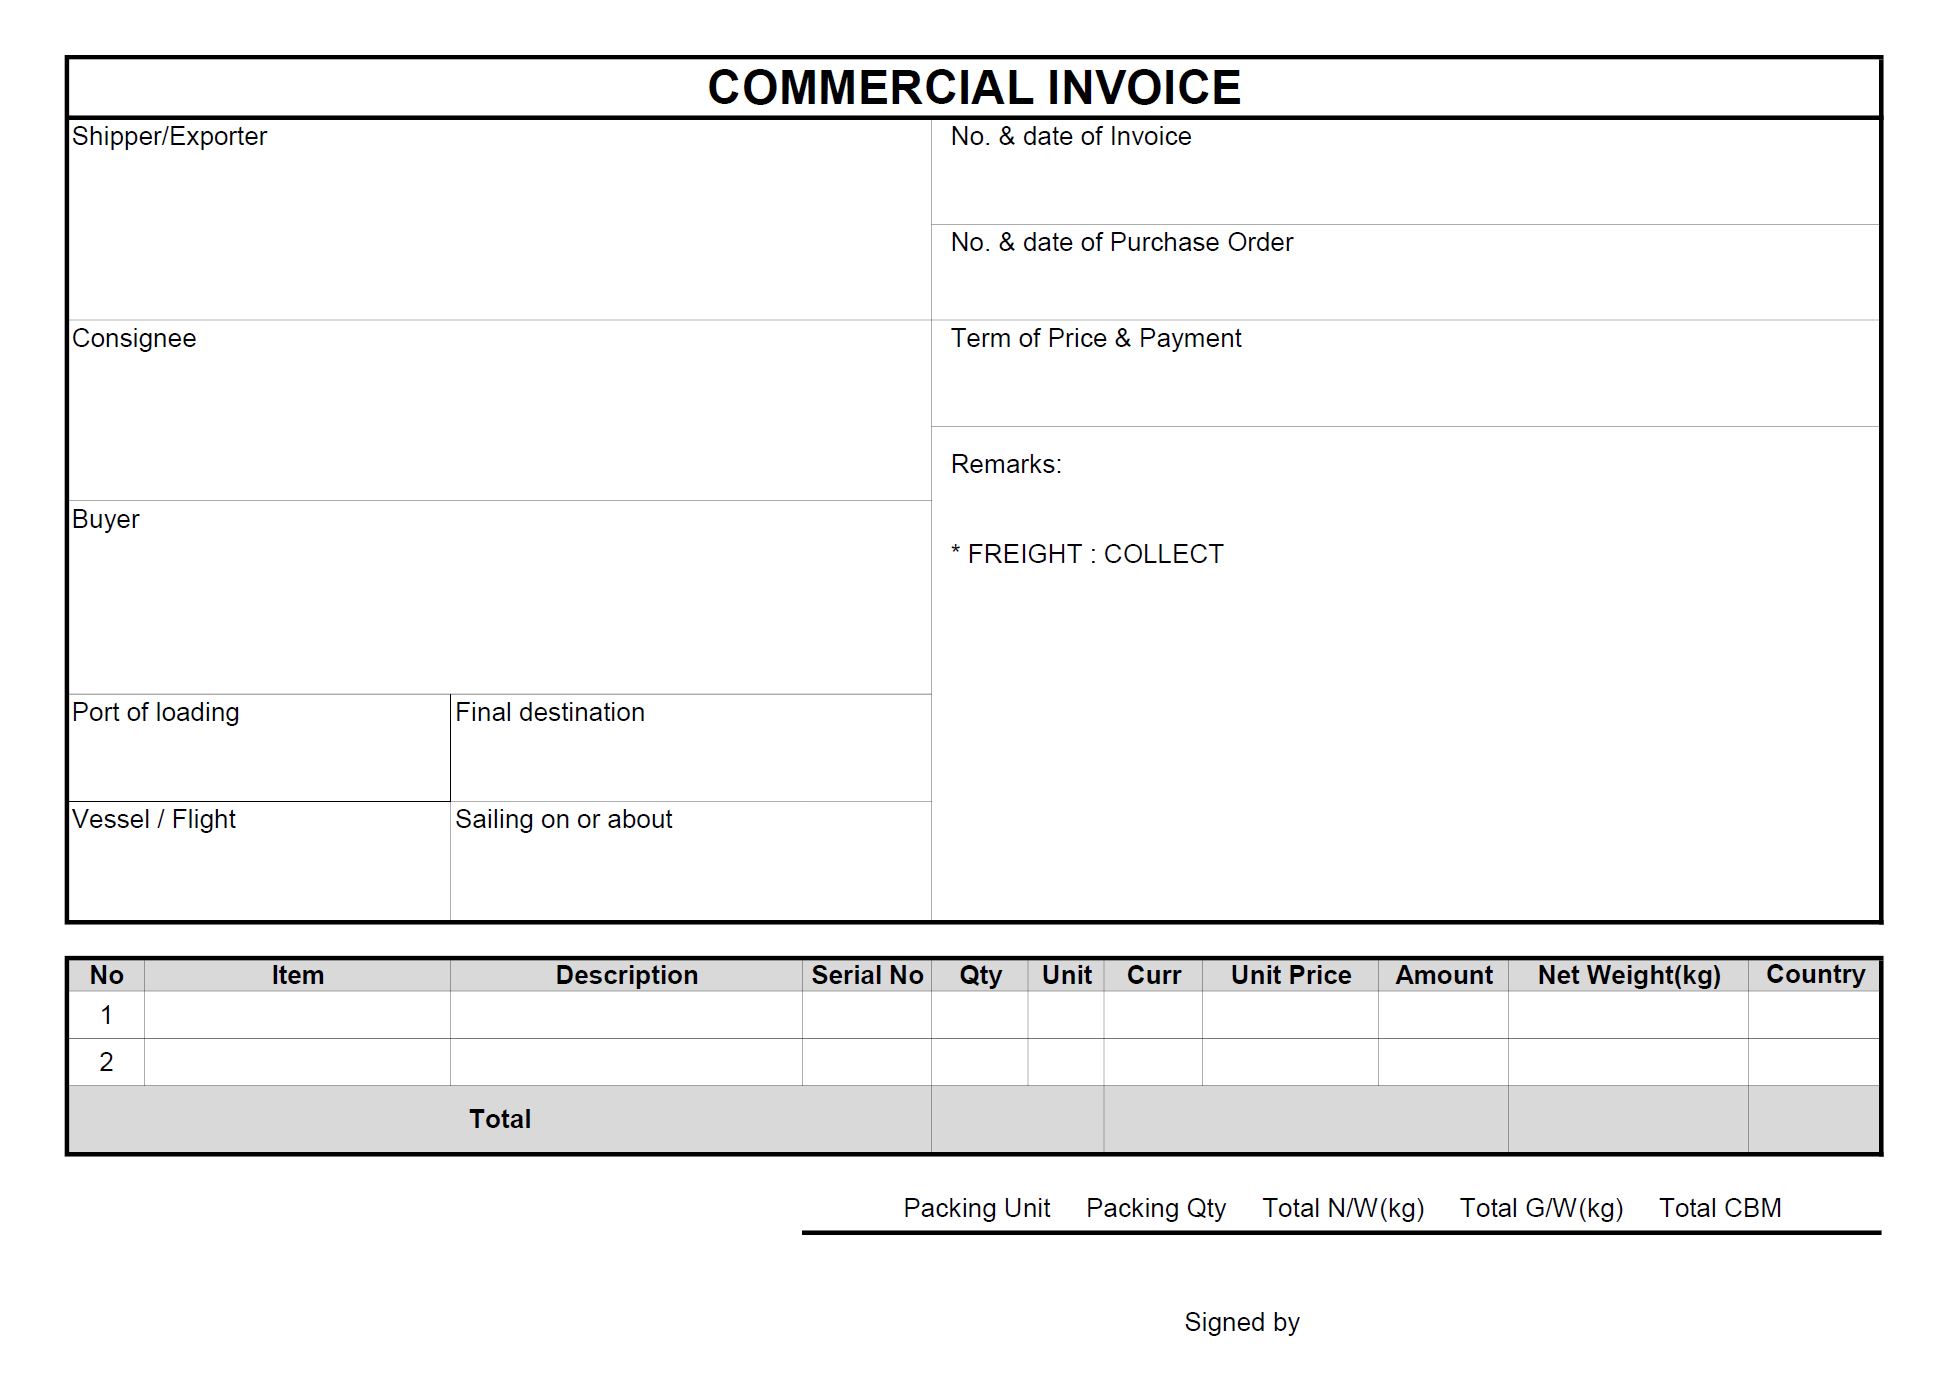This screenshot has height=1377, width=1945.
Task: Click row number 1 in table
Action: pos(106,1015)
